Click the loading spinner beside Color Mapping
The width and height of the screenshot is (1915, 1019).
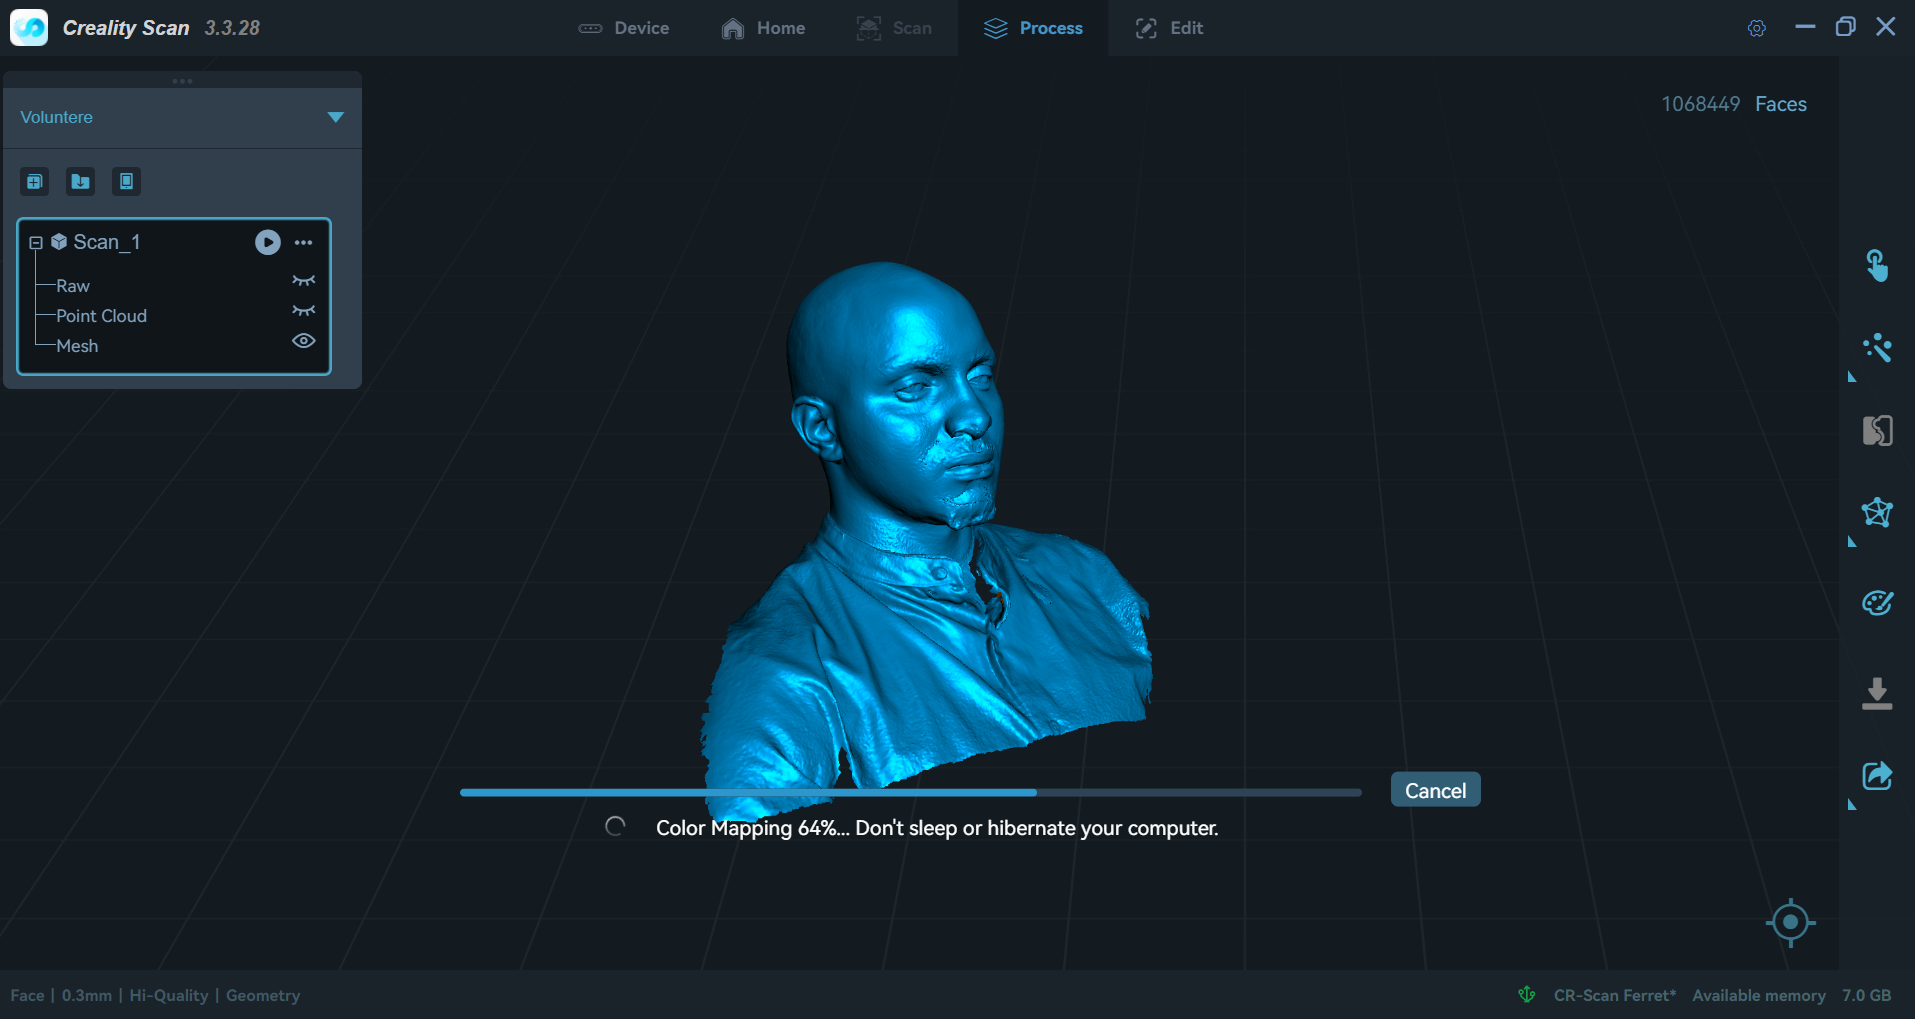pos(615,826)
